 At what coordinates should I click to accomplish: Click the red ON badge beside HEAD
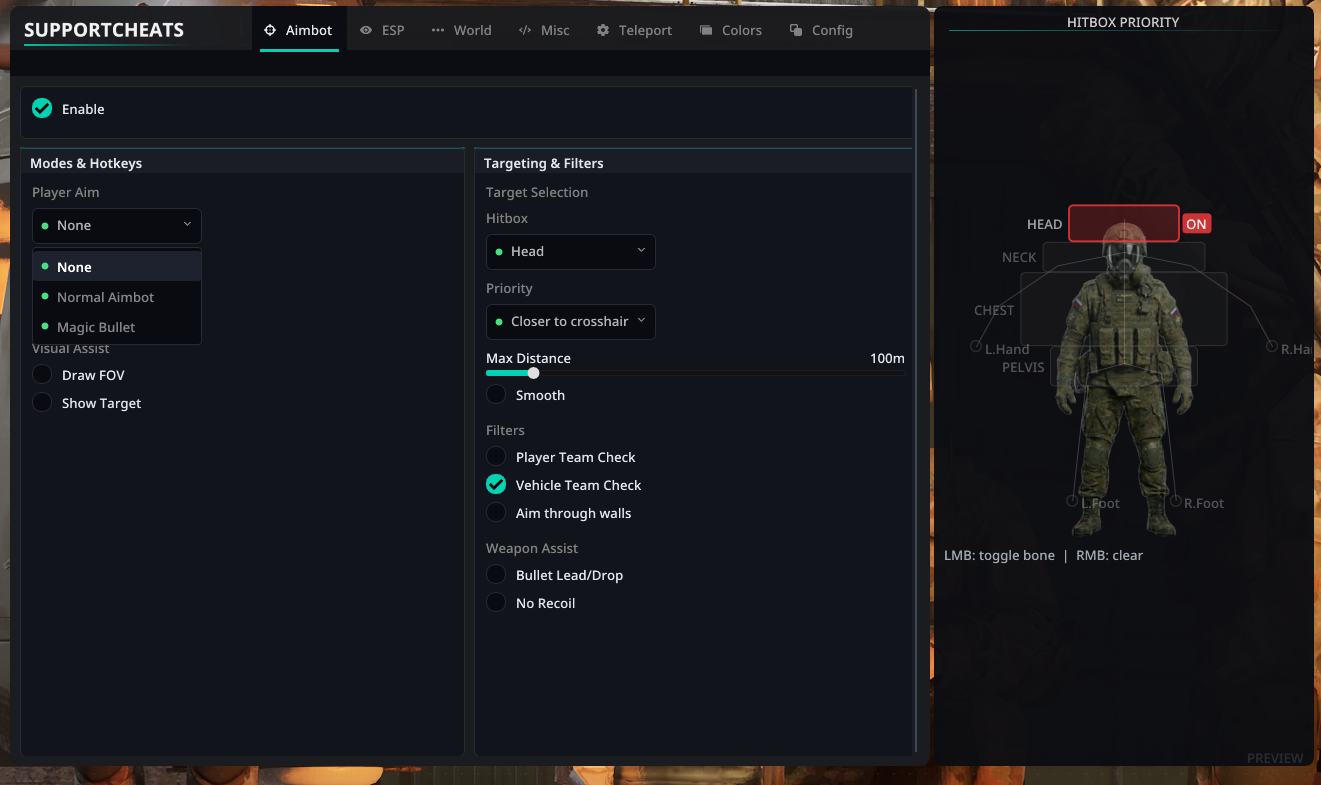pos(1196,224)
